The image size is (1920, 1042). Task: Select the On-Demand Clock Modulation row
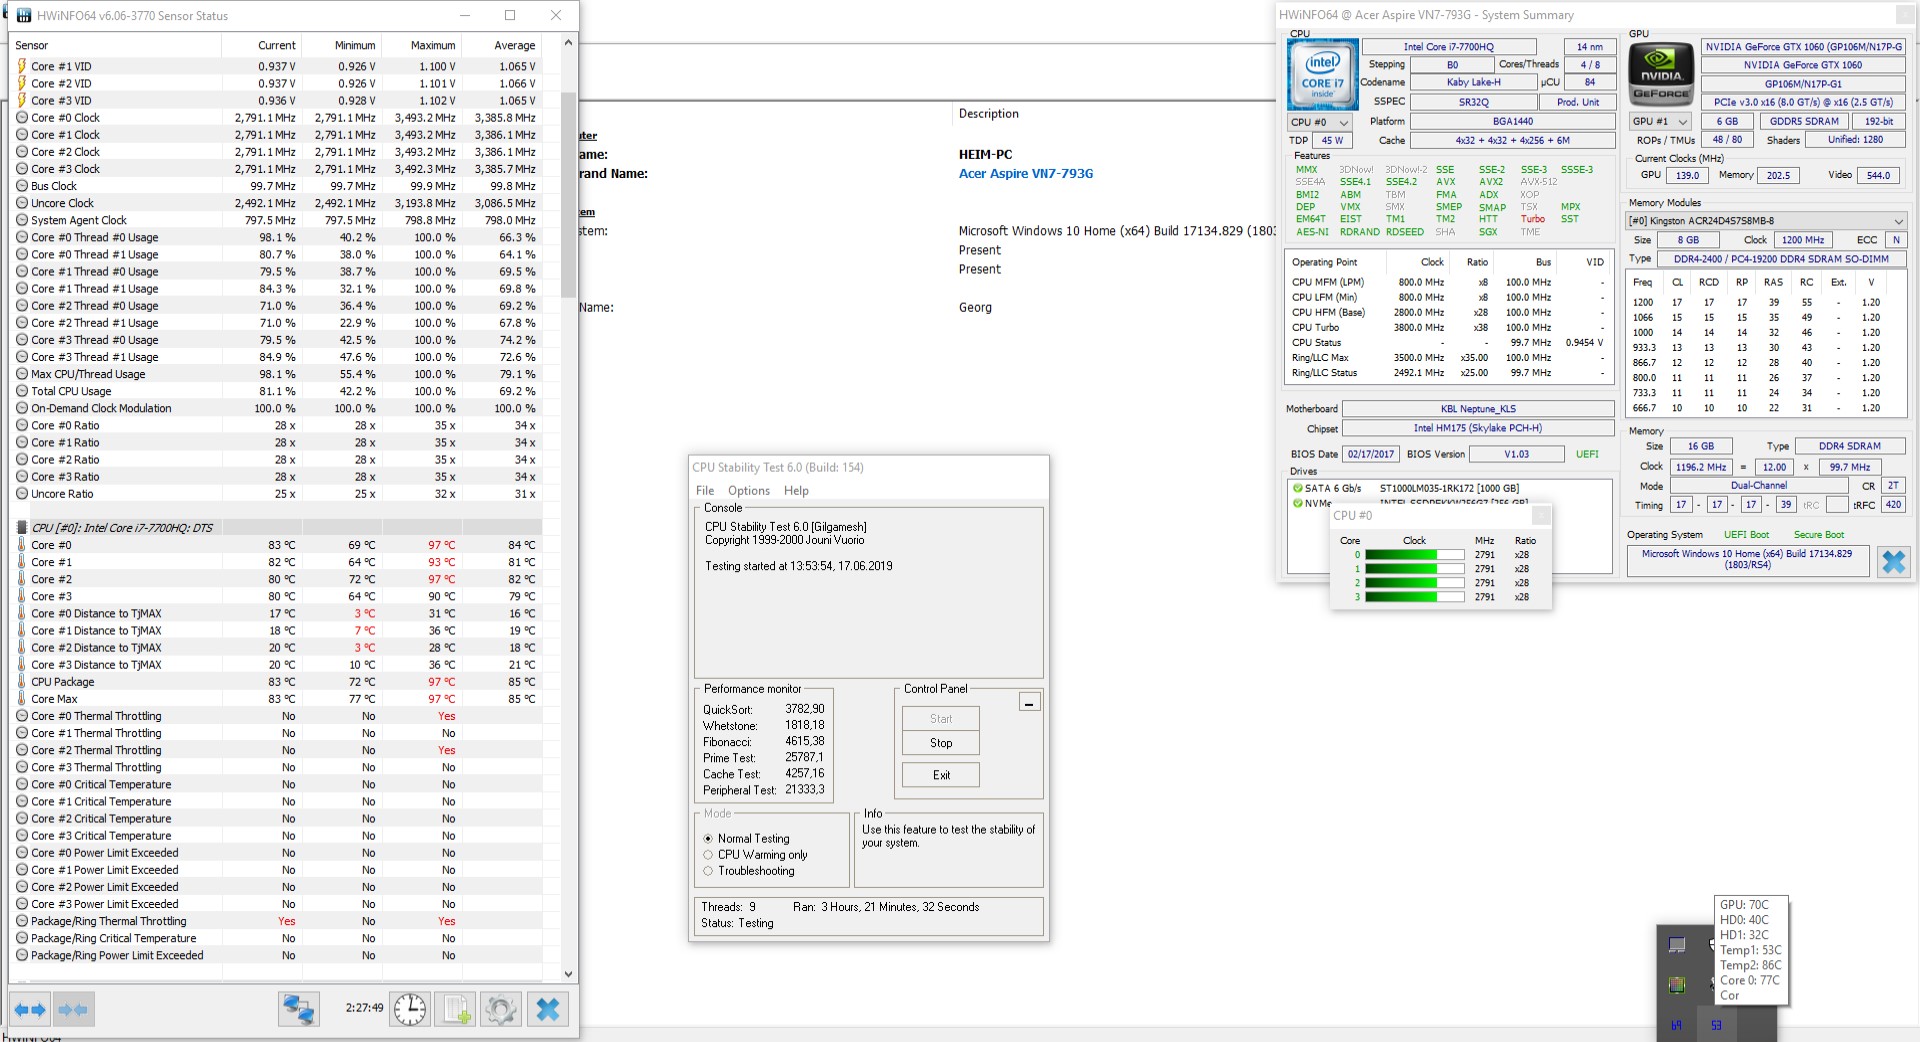tap(278, 408)
